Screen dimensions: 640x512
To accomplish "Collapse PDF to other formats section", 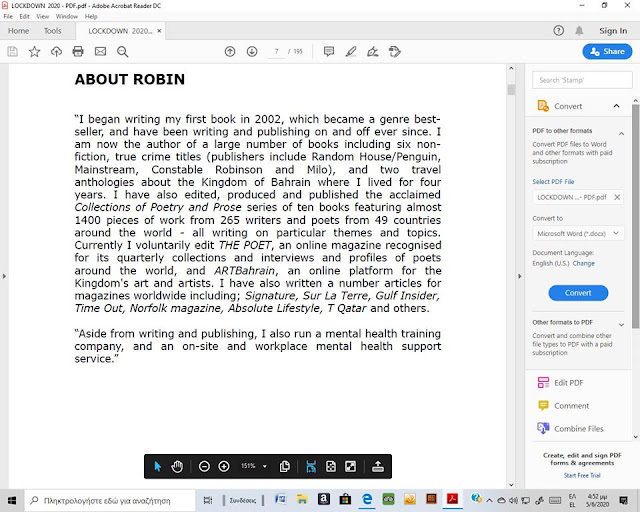I will [x=621, y=133].
